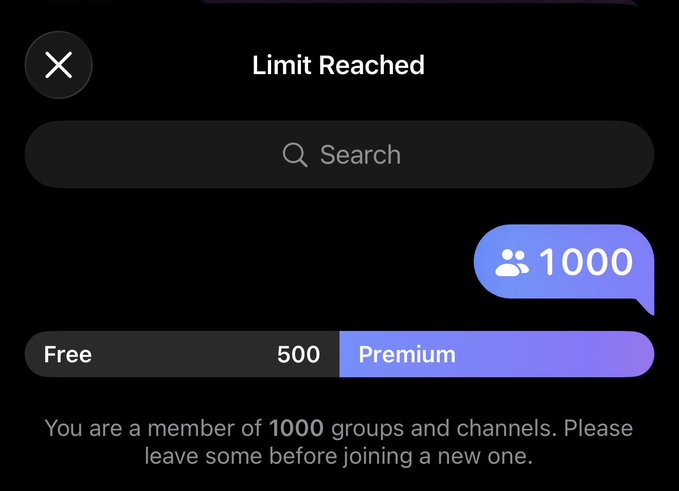Click the people icon in the bubble
This screenshot has height=491, width=679.
coord(511,262)
